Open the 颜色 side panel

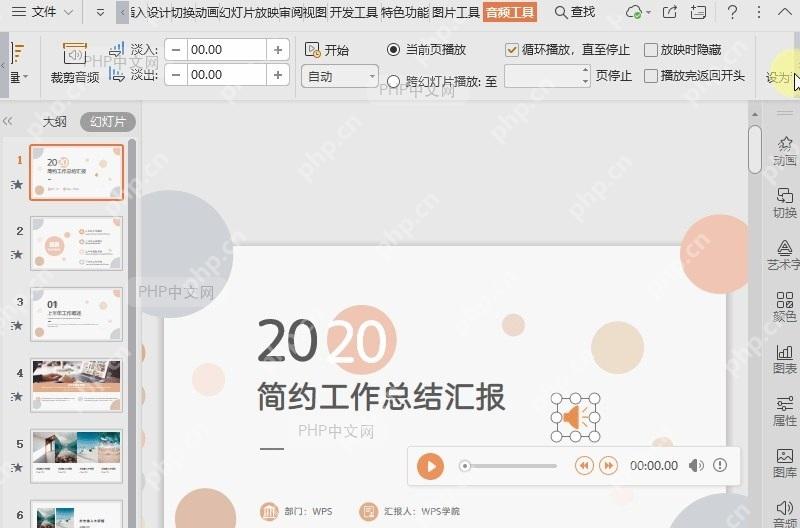point(784,307)
